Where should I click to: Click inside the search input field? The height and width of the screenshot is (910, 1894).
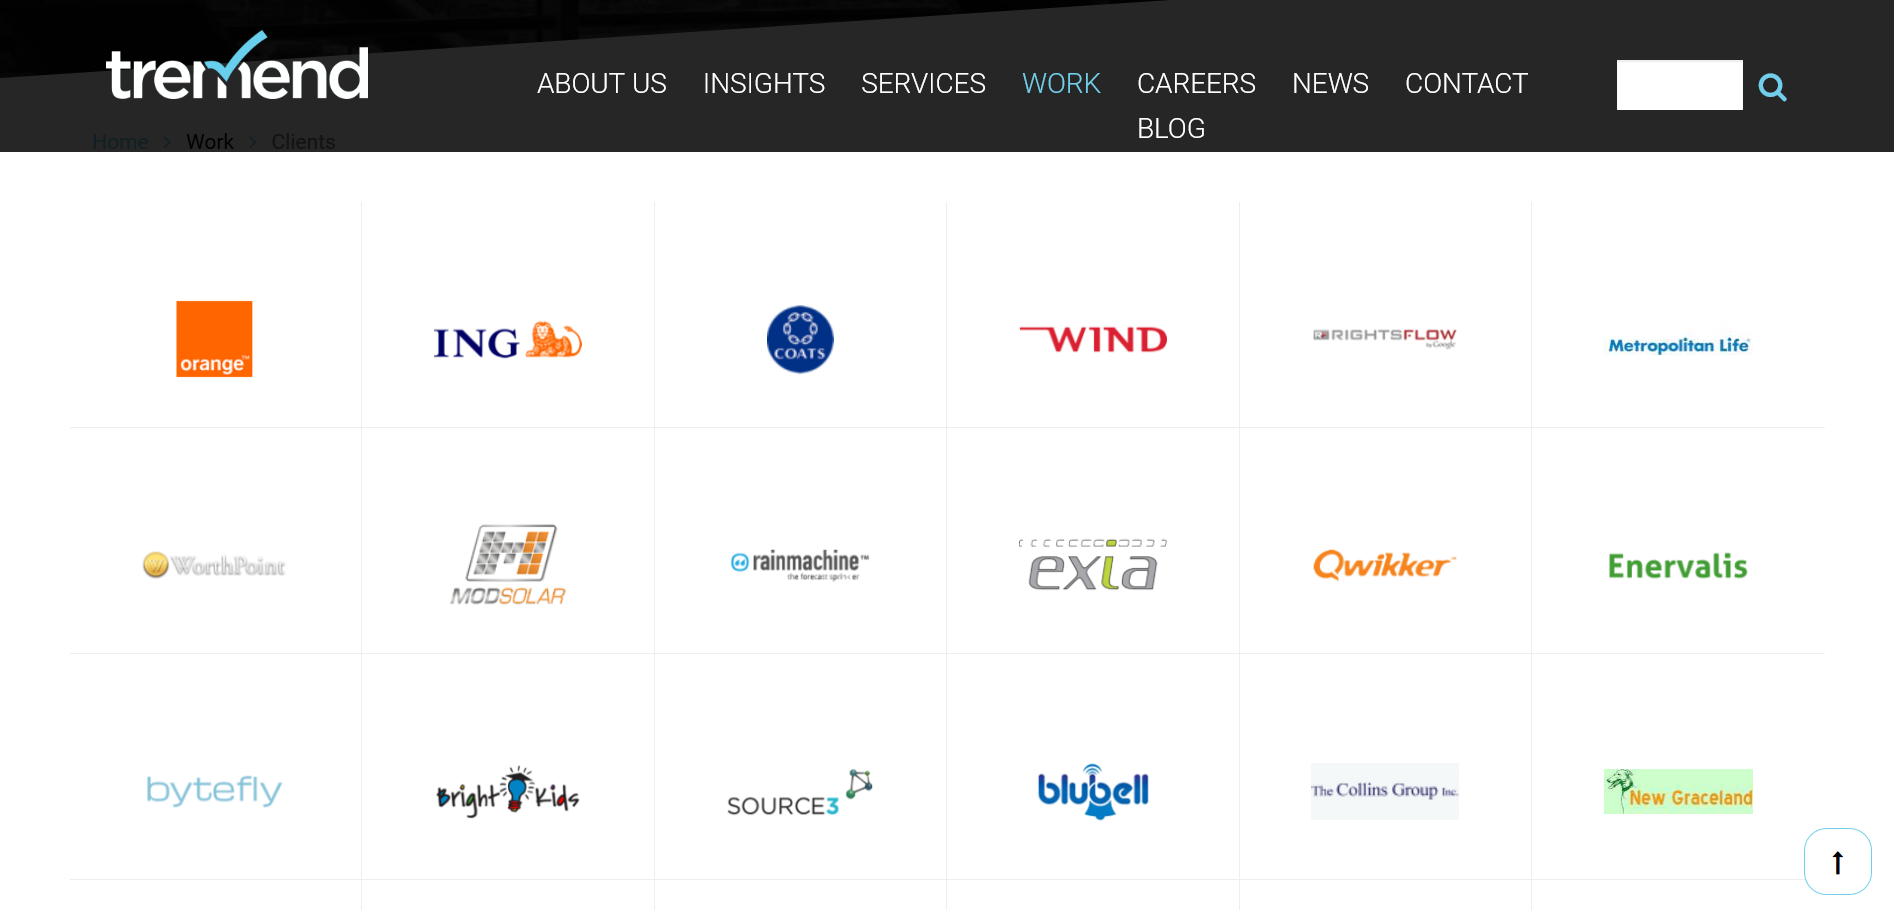pos(1678,85)
